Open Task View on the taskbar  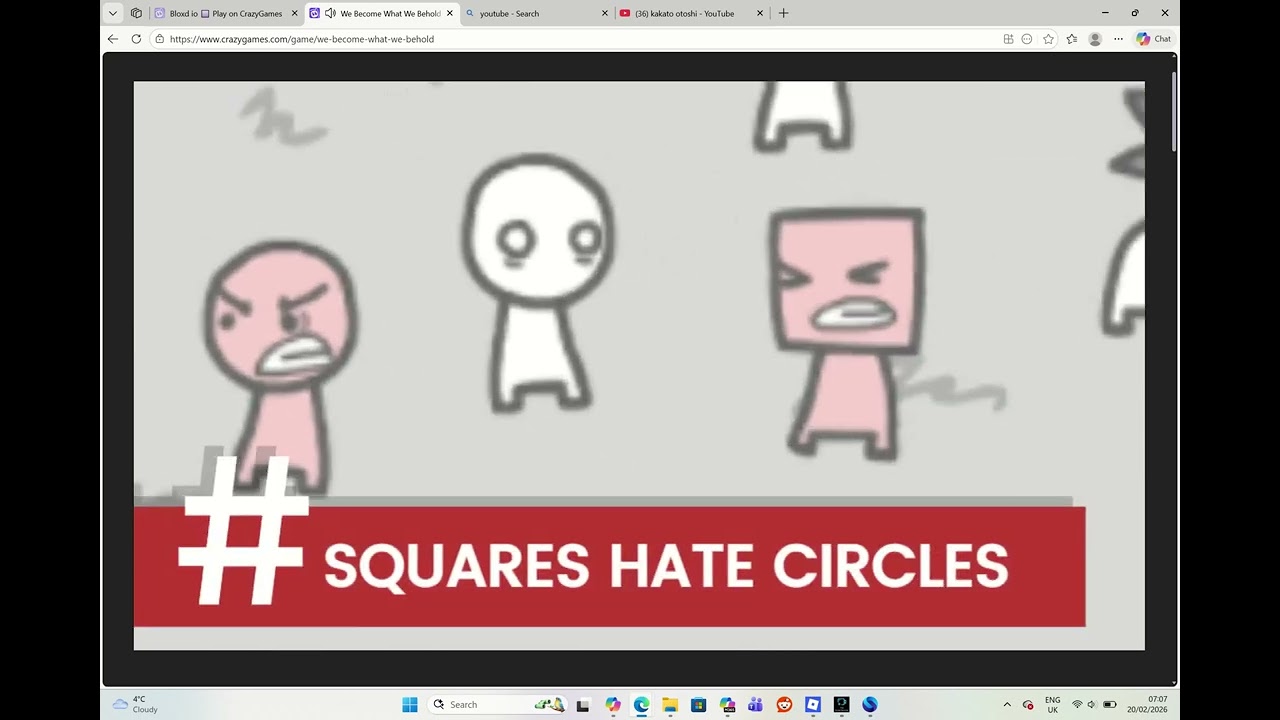pos(583,704)
